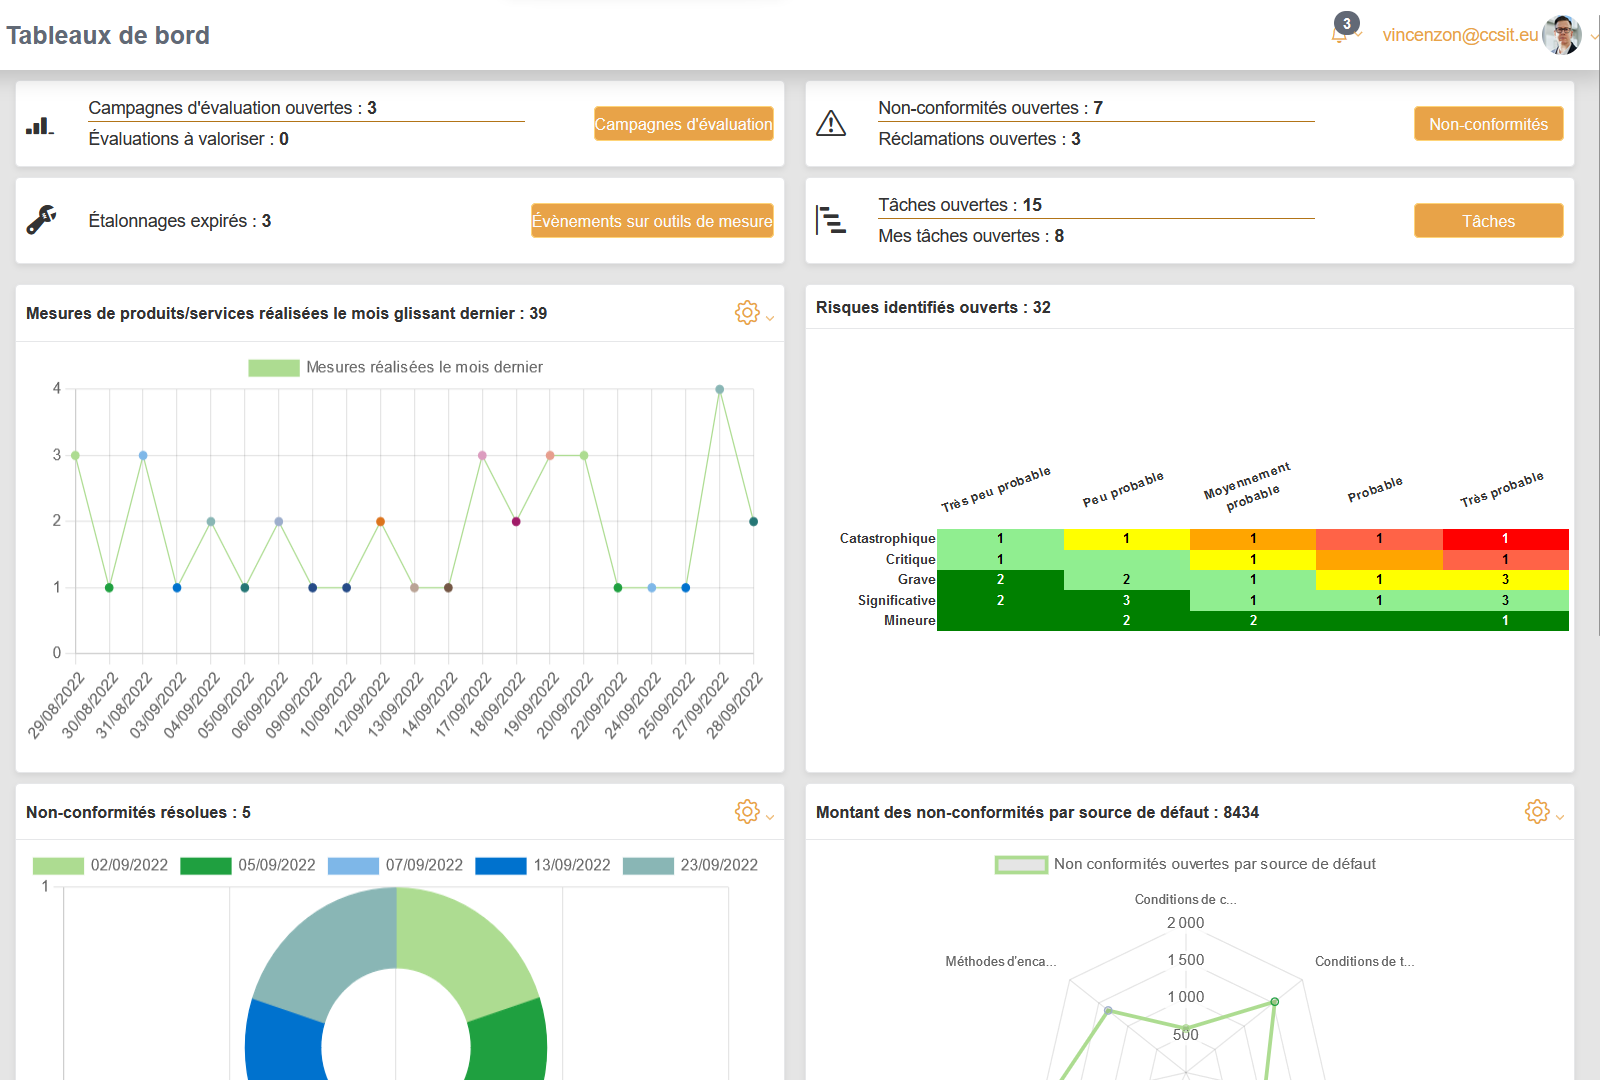Viewport: 1600px width, 1080px height.
Task: Click the wrench icon next to Étalonnages expirés
Action: point(40,220)
